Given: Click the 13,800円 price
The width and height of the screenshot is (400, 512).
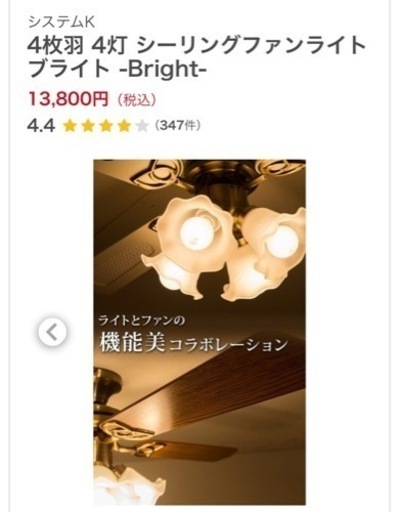Looking at the screenshot, I should pyautogui.click(x=68, y=99).
